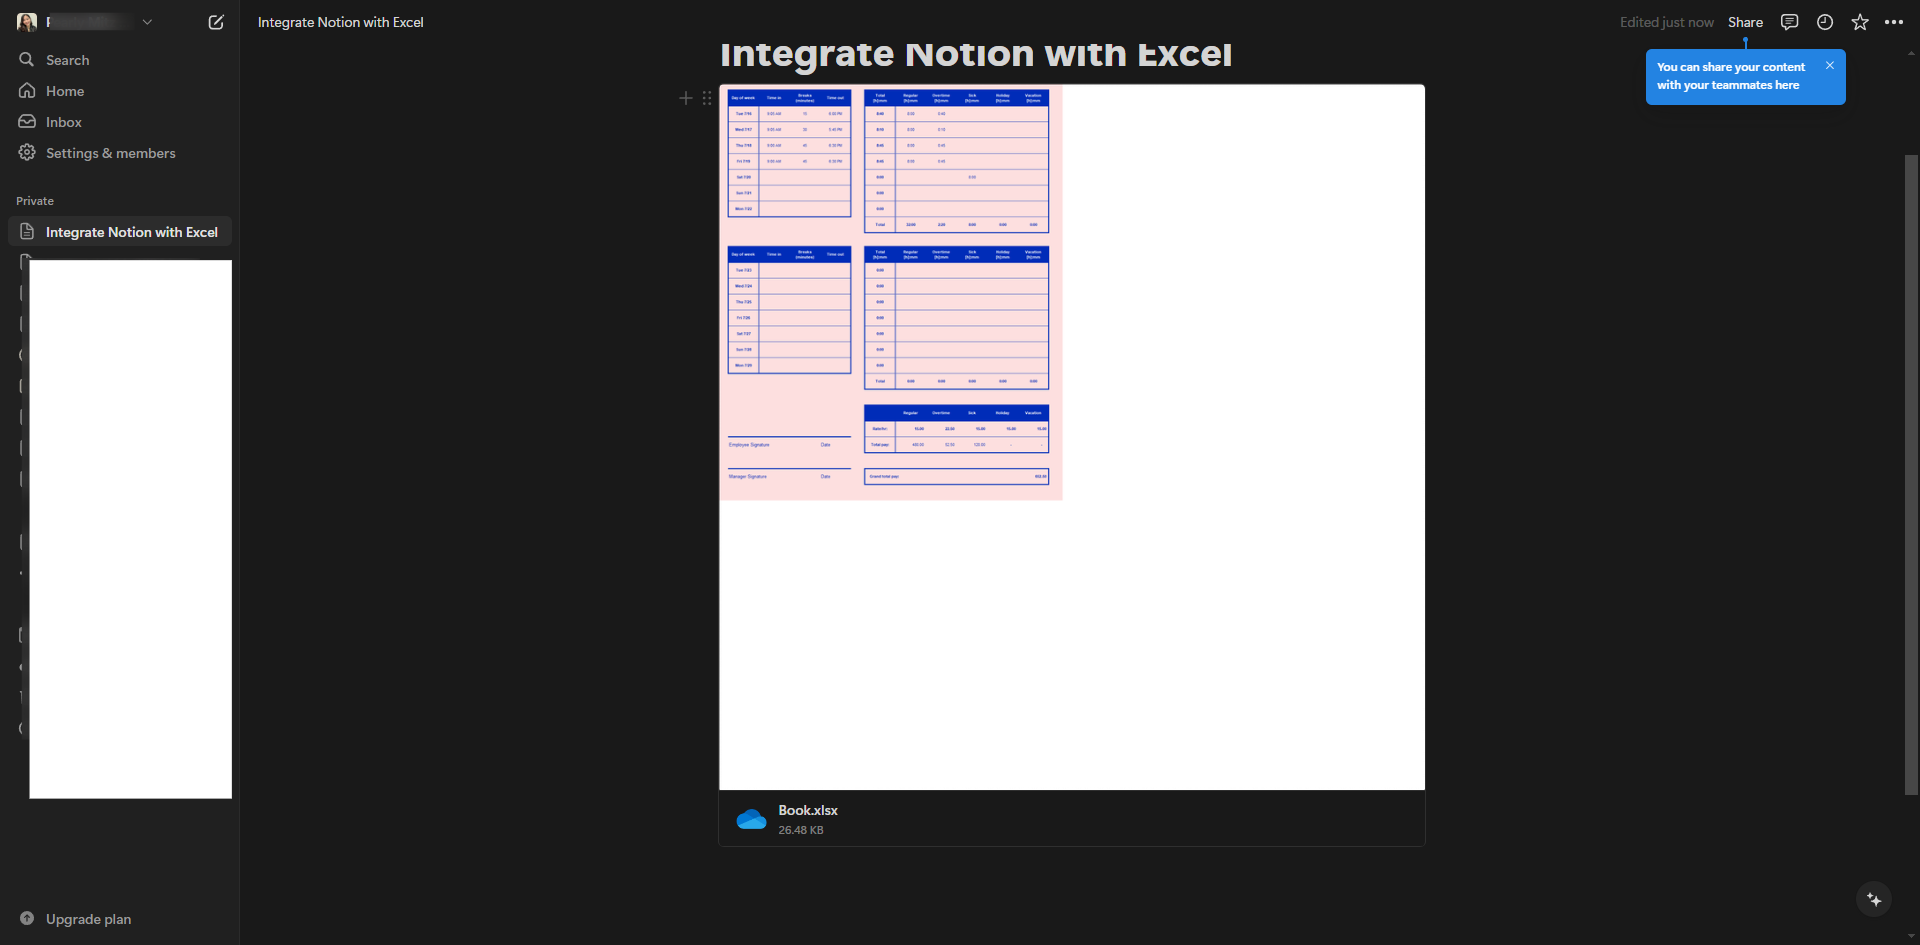Open the page history clock icon
Image resolution: width=1920 pixels, height=945 pixels.
[1825, 22]
